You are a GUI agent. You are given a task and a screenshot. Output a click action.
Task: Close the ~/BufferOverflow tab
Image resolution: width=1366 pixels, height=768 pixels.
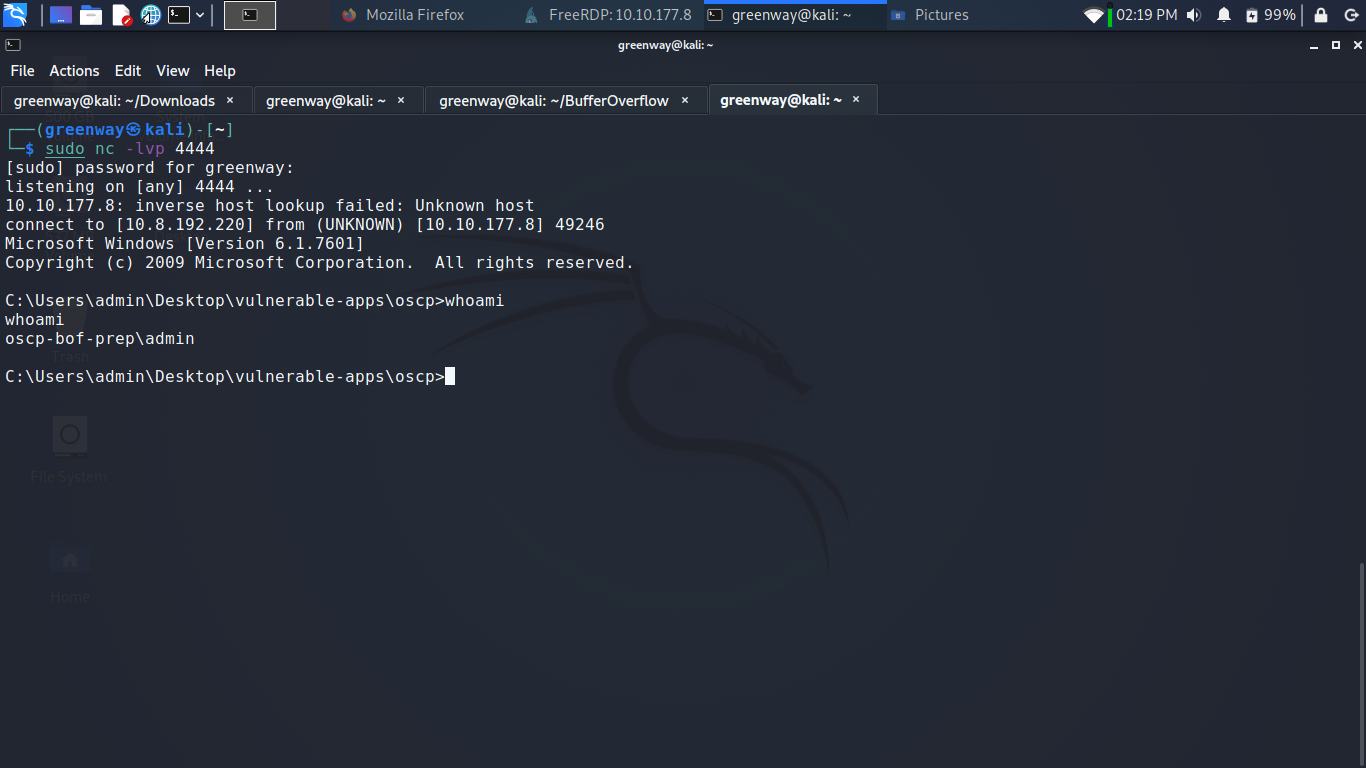tap(685, 100)
